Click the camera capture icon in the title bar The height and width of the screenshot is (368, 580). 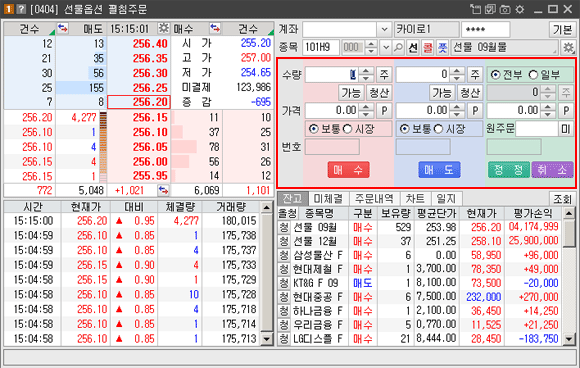(x=505, y=9)
